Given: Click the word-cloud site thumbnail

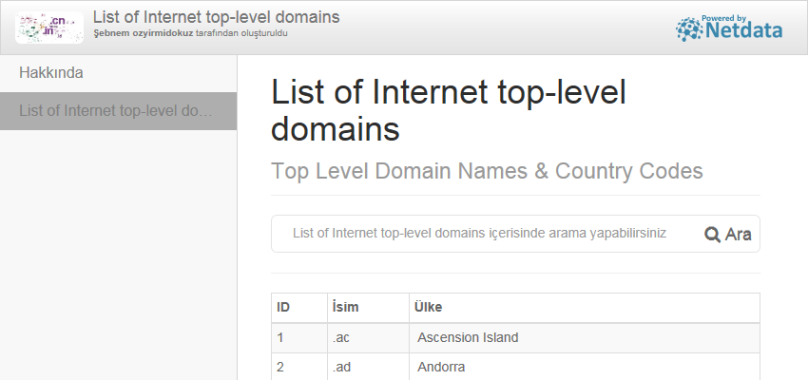Looking at the screenshot, I should pyautogui.click(x=49, y=27).
